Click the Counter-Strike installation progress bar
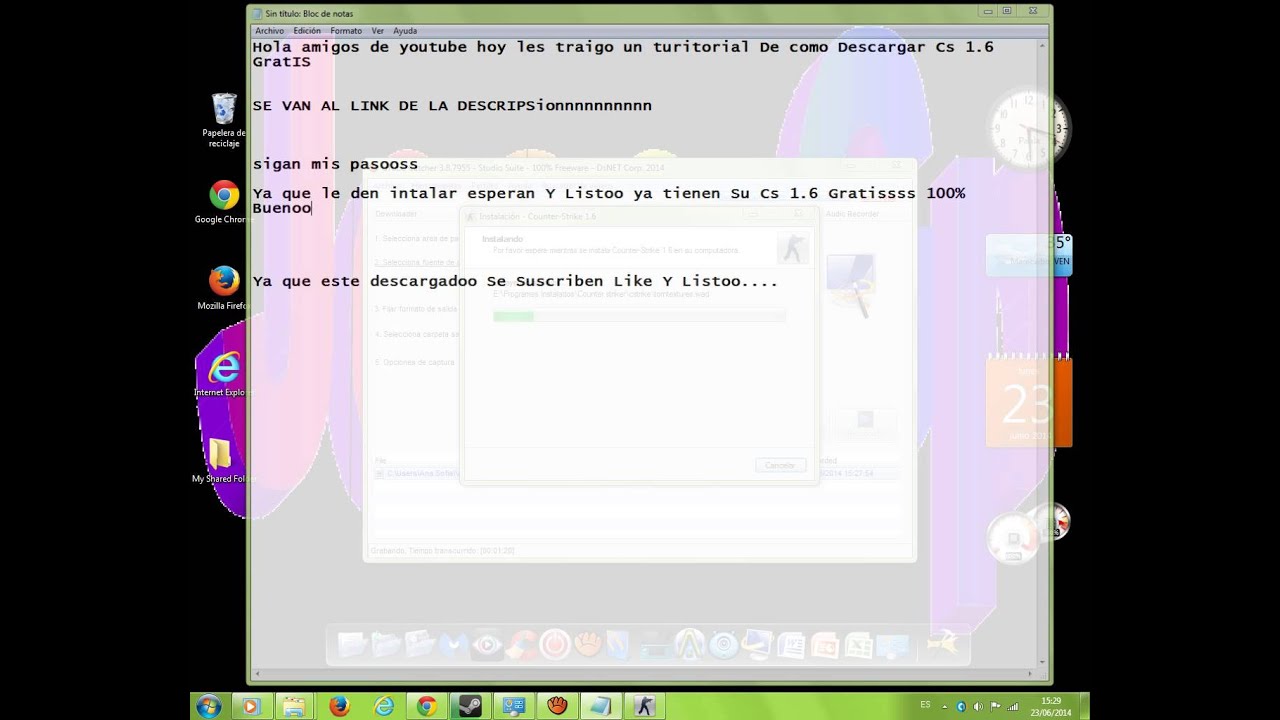The height and width of the screenshot is (720, 1280). [639, 316]
